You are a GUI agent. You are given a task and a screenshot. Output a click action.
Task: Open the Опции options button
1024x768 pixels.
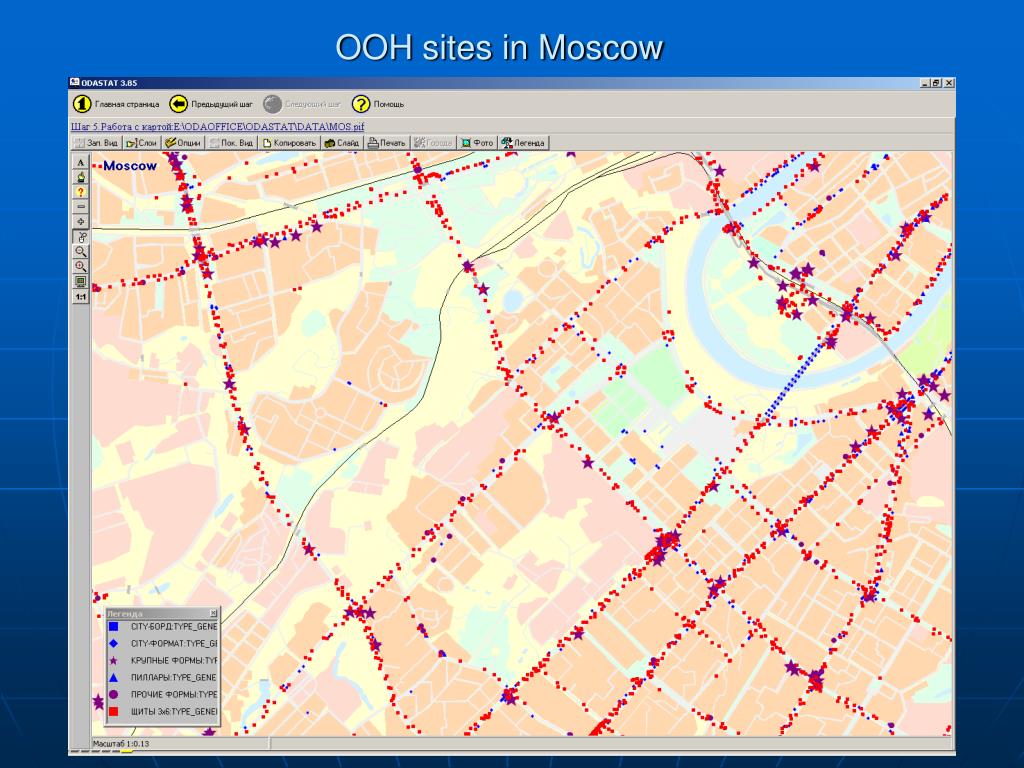click(x=184, y=143)
